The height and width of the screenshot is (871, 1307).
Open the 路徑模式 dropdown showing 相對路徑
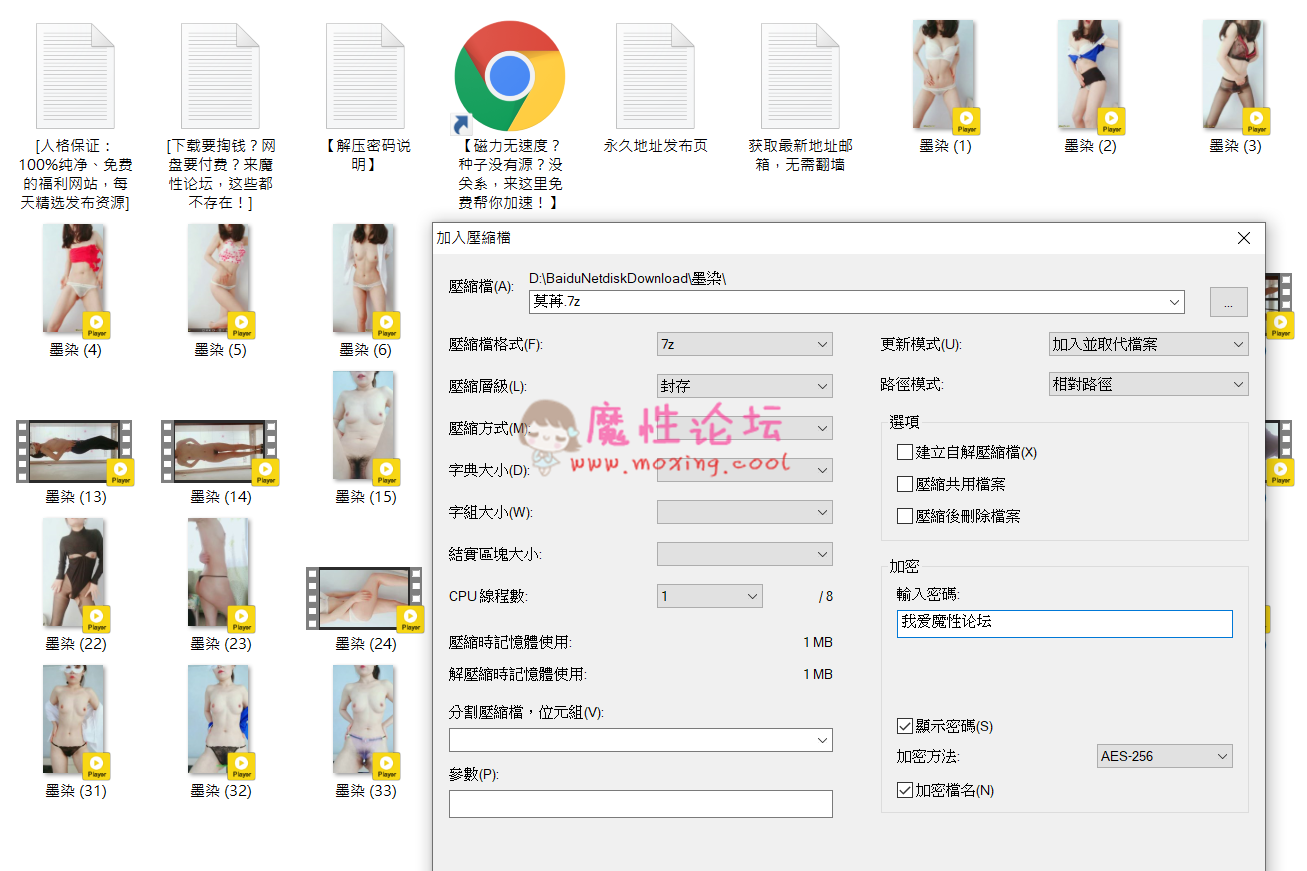tap(1149, 384)
